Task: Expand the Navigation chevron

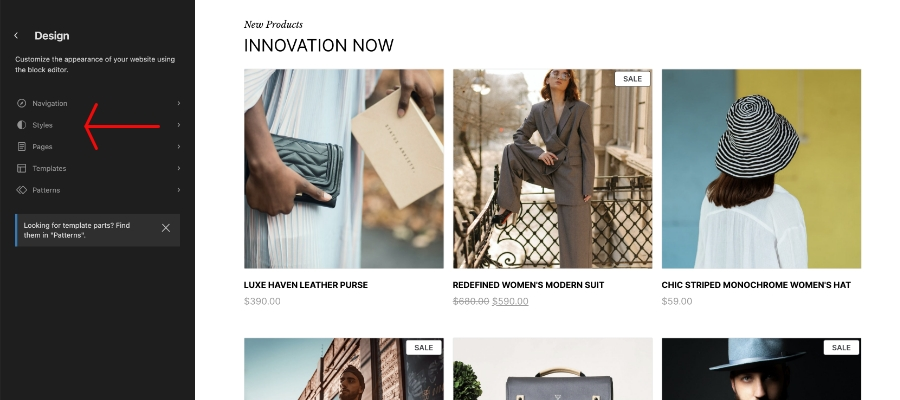Action: [179, 103]
